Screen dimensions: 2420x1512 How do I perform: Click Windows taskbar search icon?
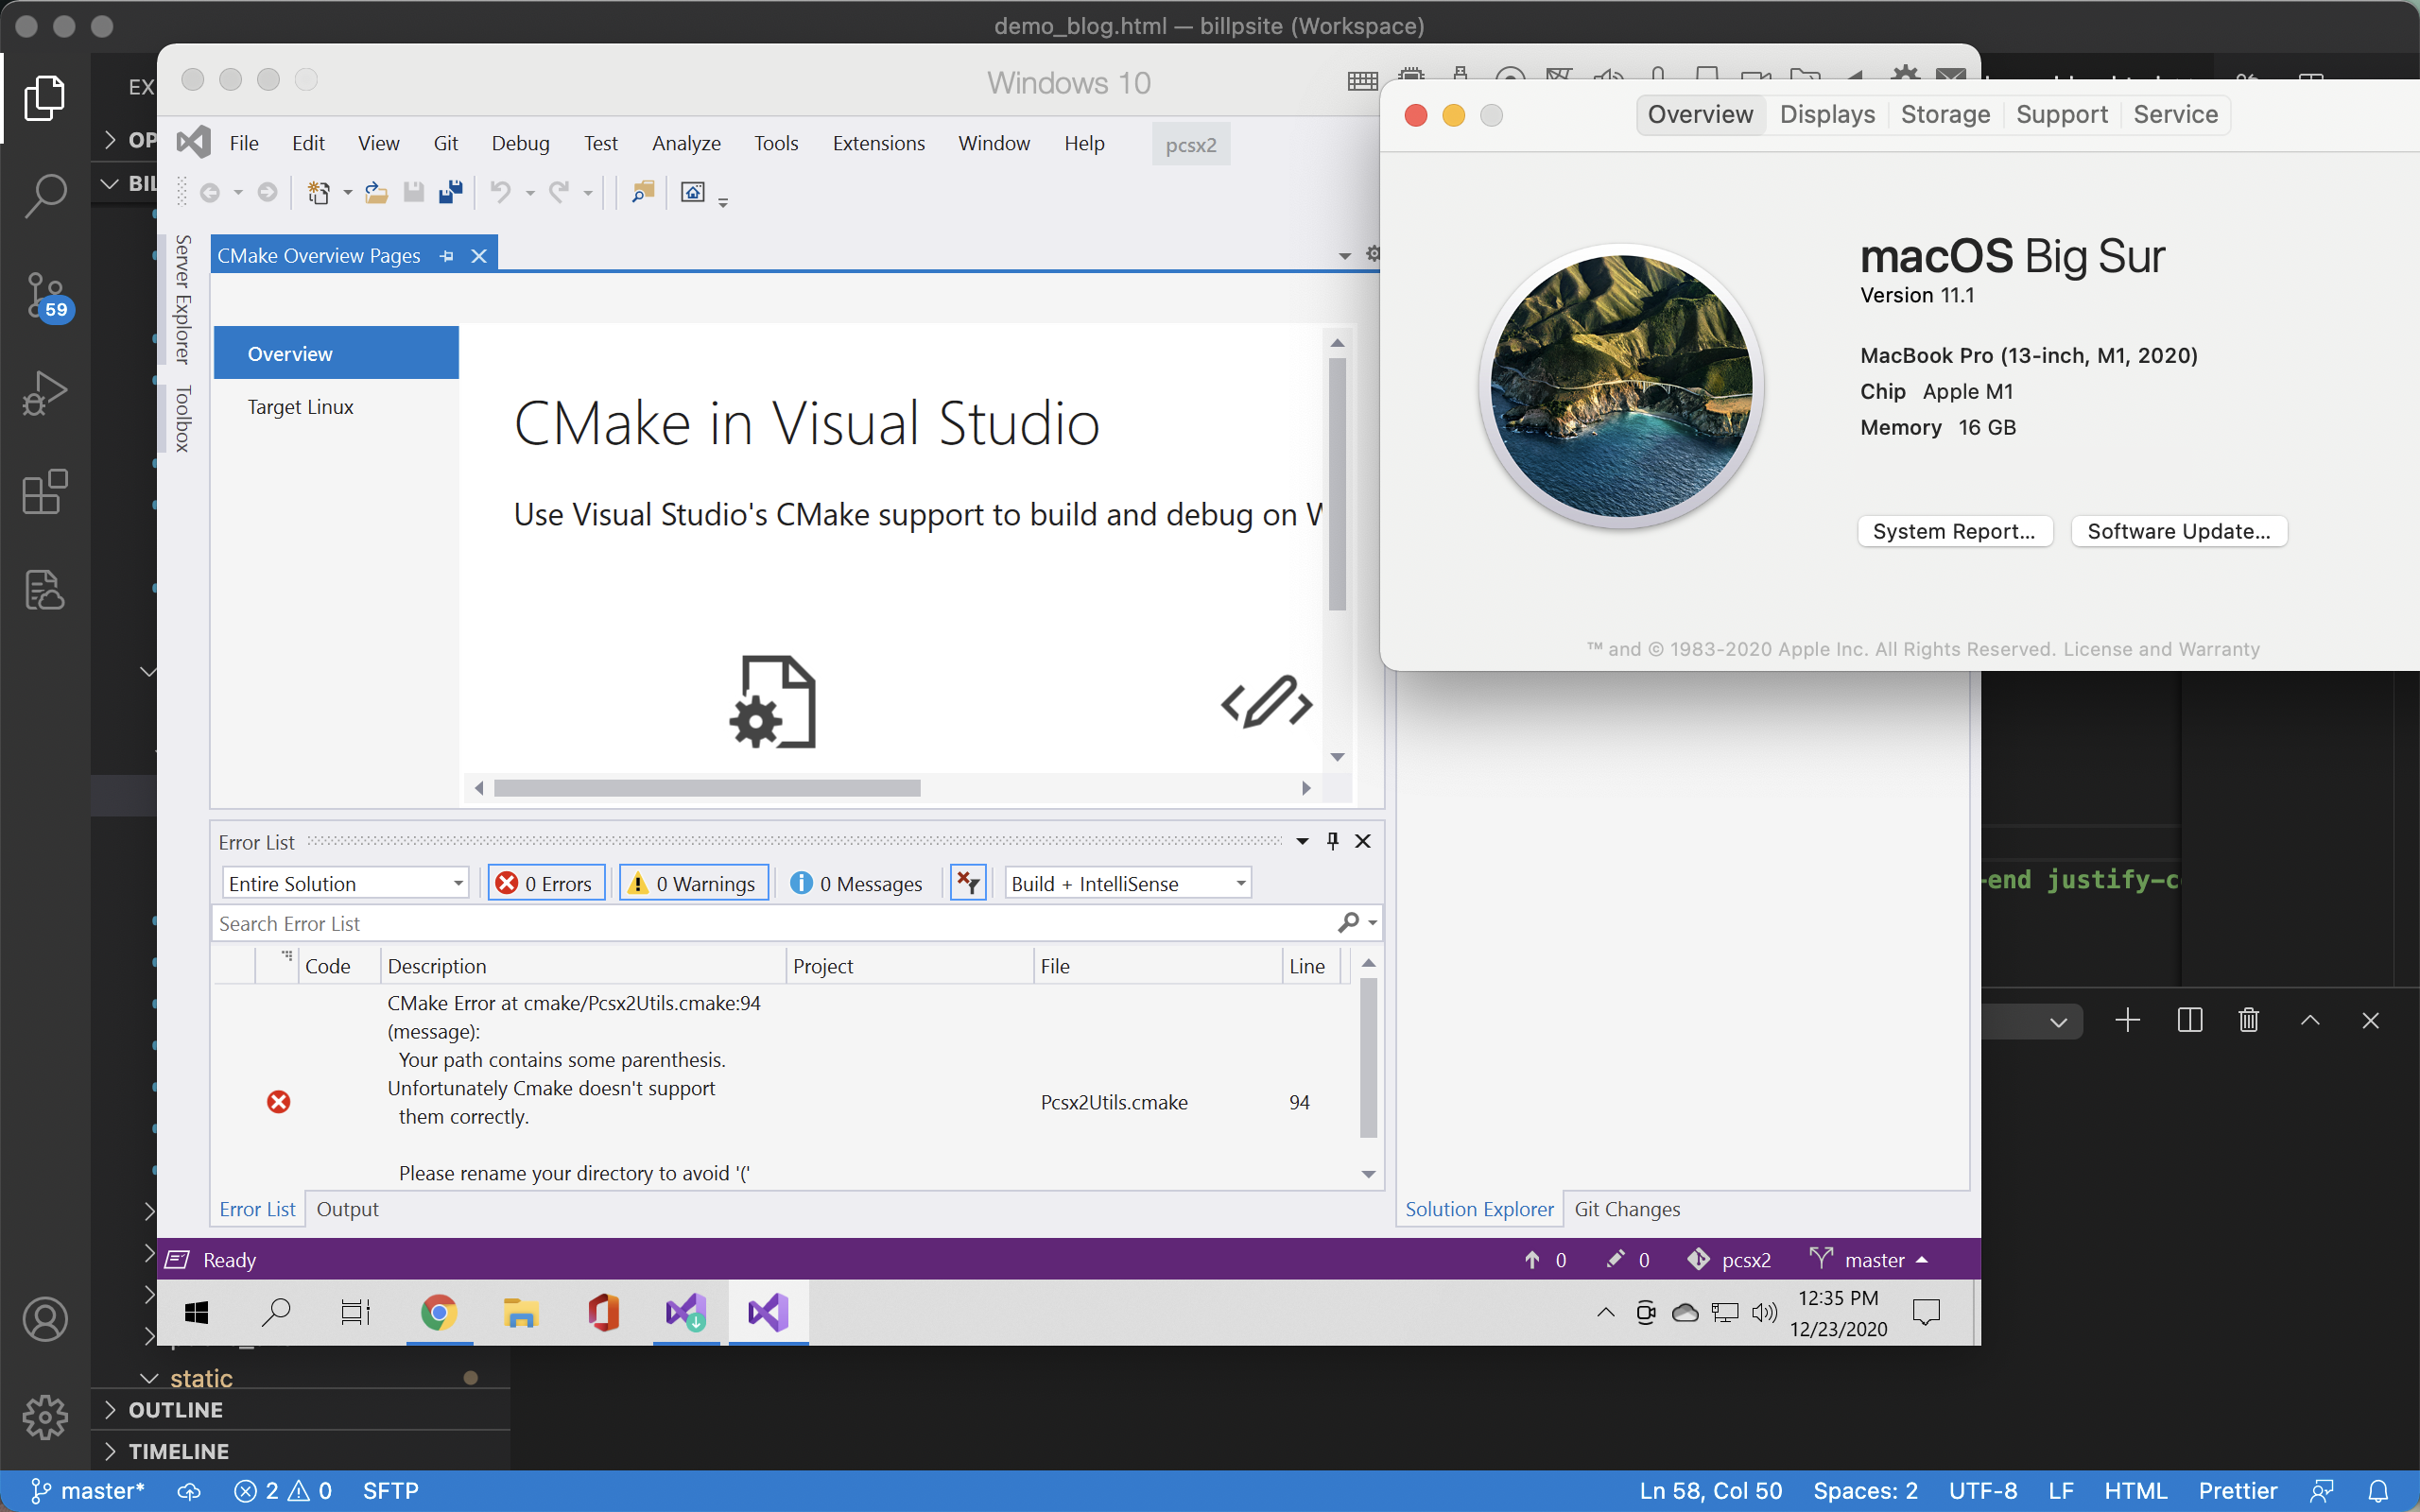(275, 1312)
